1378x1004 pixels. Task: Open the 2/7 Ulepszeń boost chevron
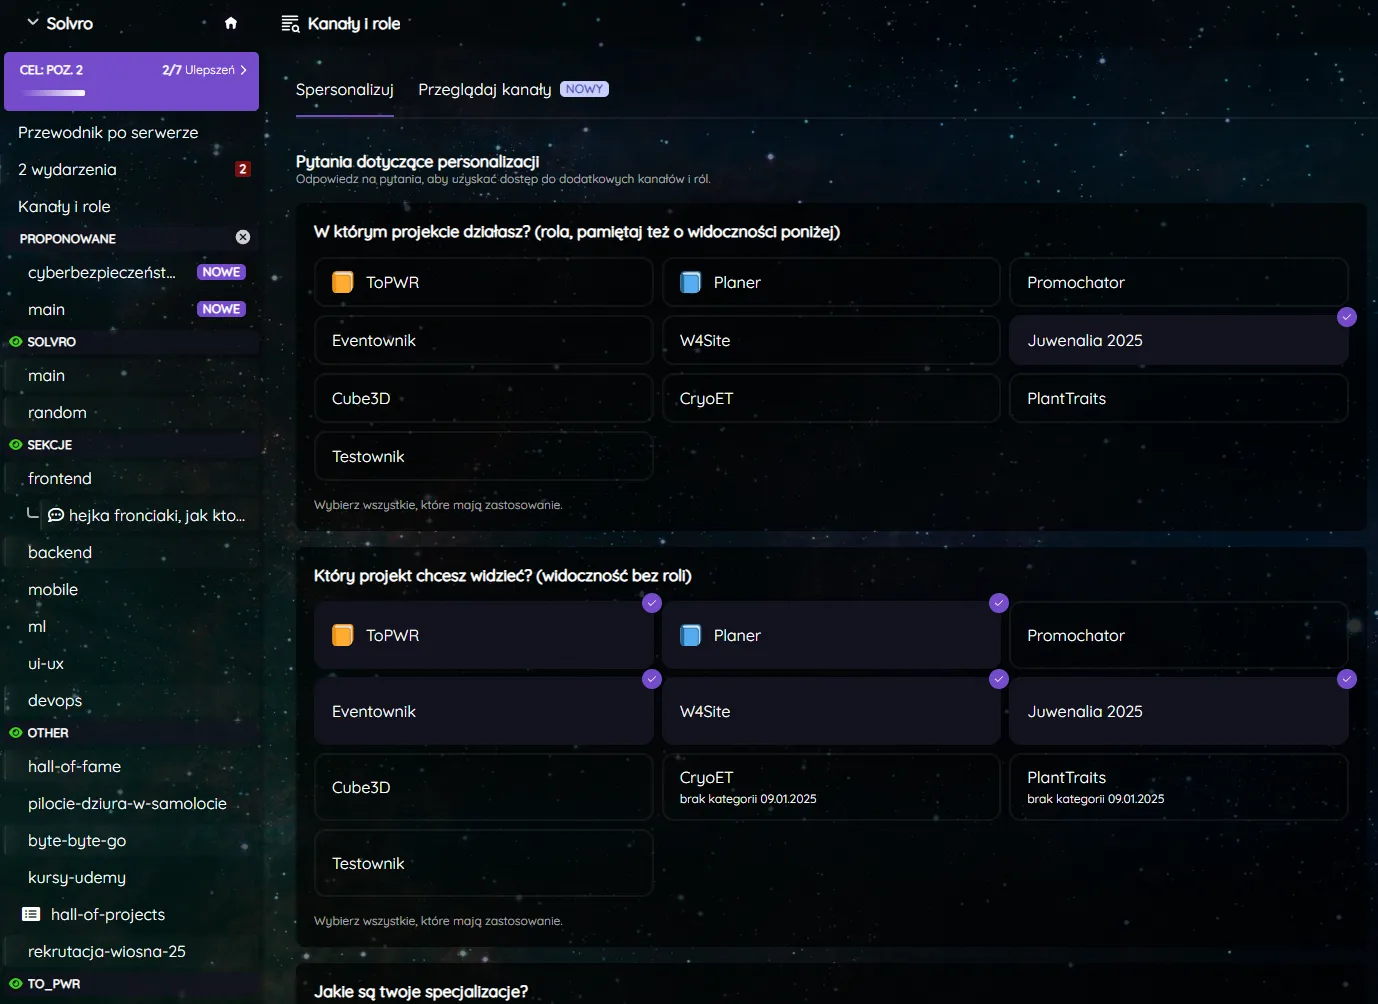click(x=243, y=70)
